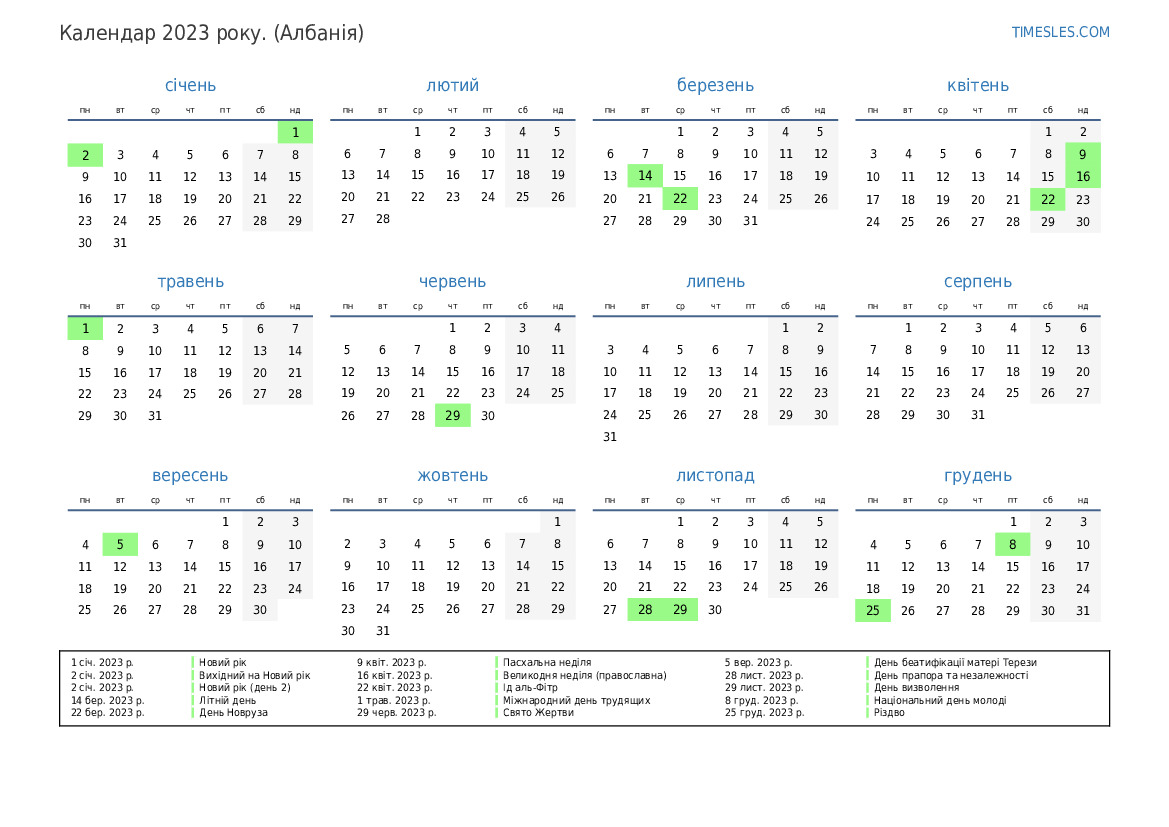This screenshot has height=827, width=1169.
Task: Select the січень month heading
Action: coord(190,86)
